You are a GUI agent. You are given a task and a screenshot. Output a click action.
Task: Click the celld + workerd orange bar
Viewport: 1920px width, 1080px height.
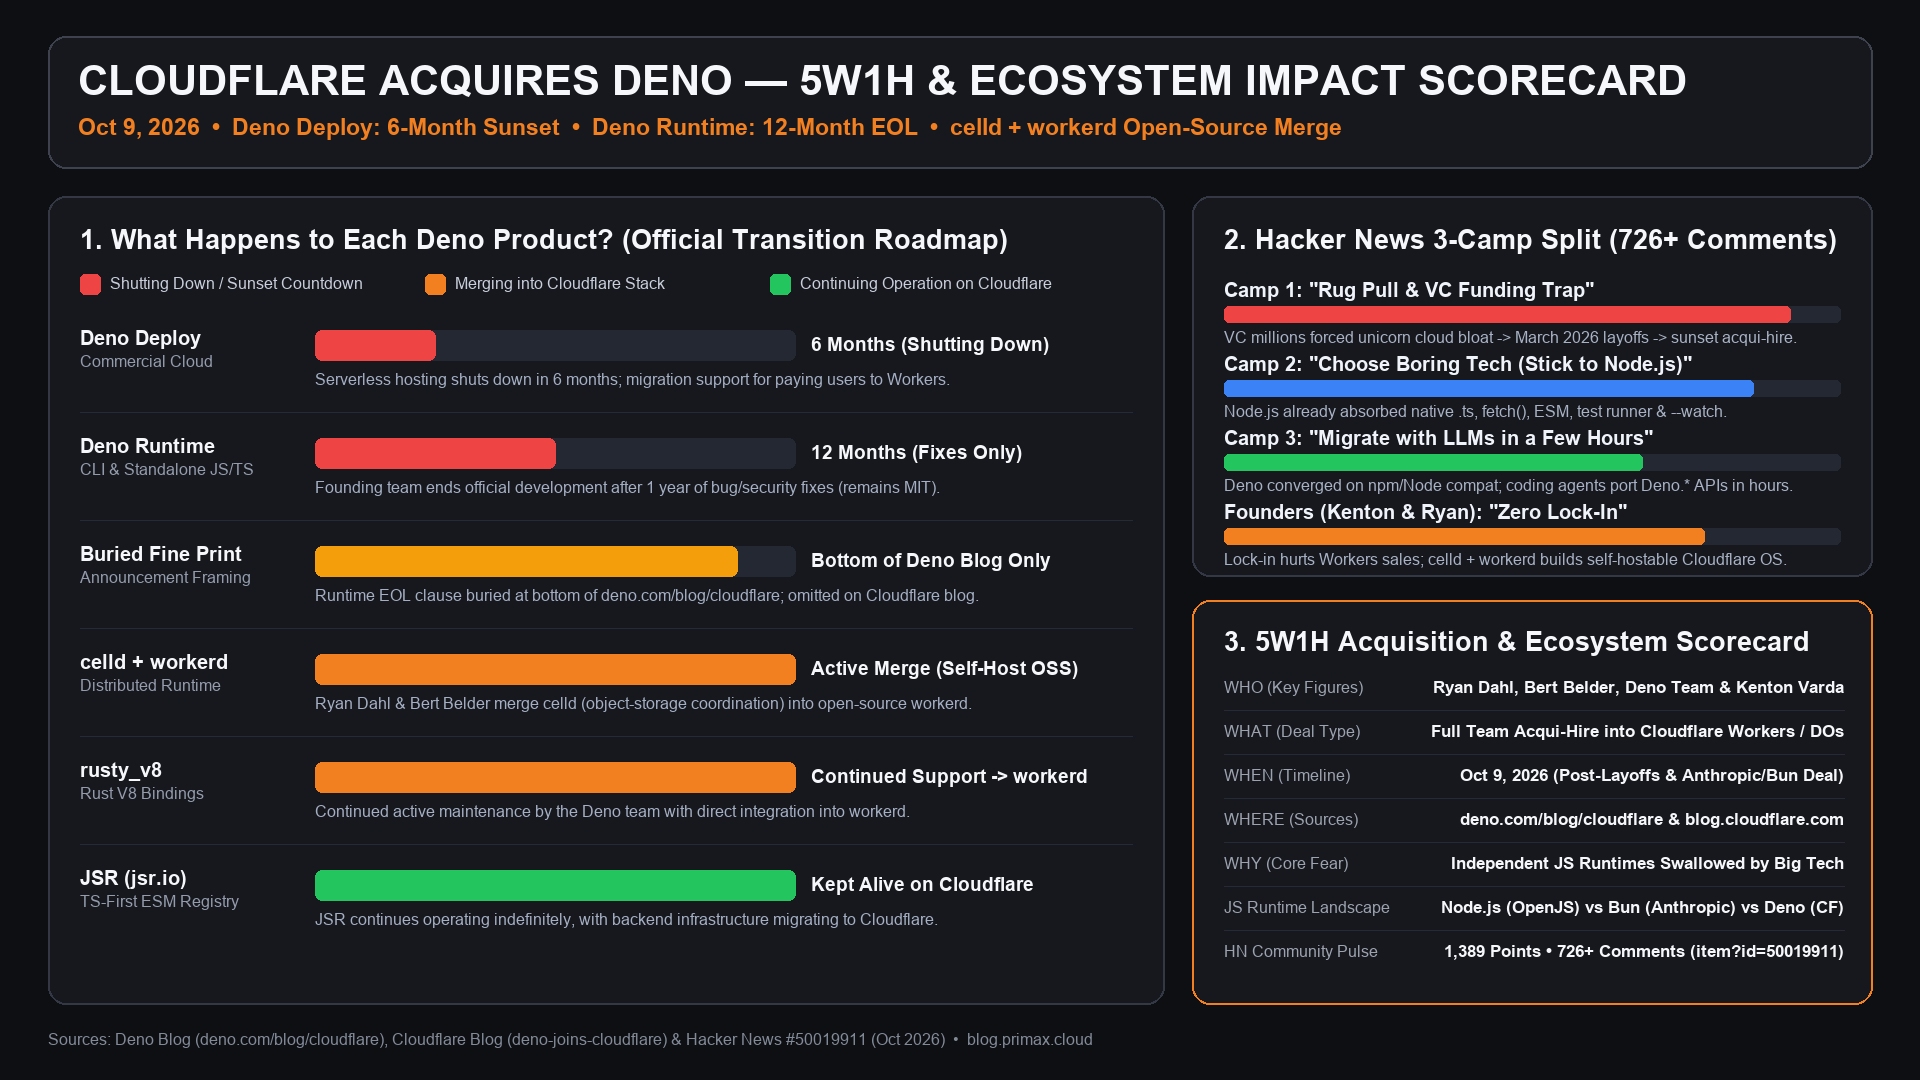pos(555,669)
